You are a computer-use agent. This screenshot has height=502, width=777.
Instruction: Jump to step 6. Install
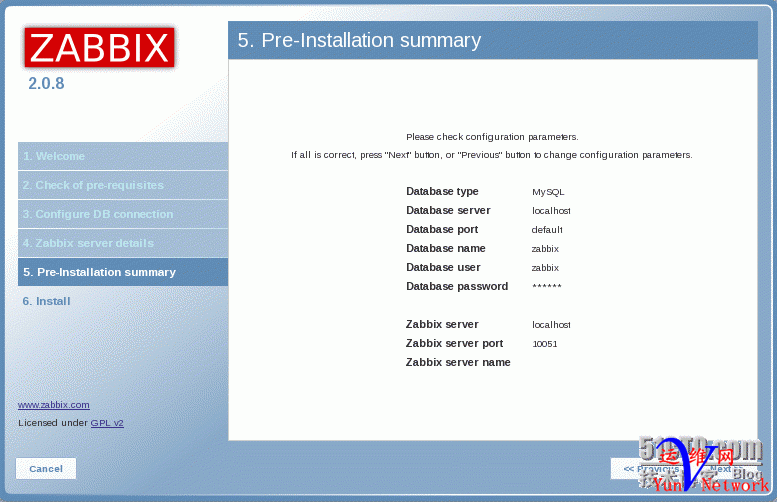point(123,301)
